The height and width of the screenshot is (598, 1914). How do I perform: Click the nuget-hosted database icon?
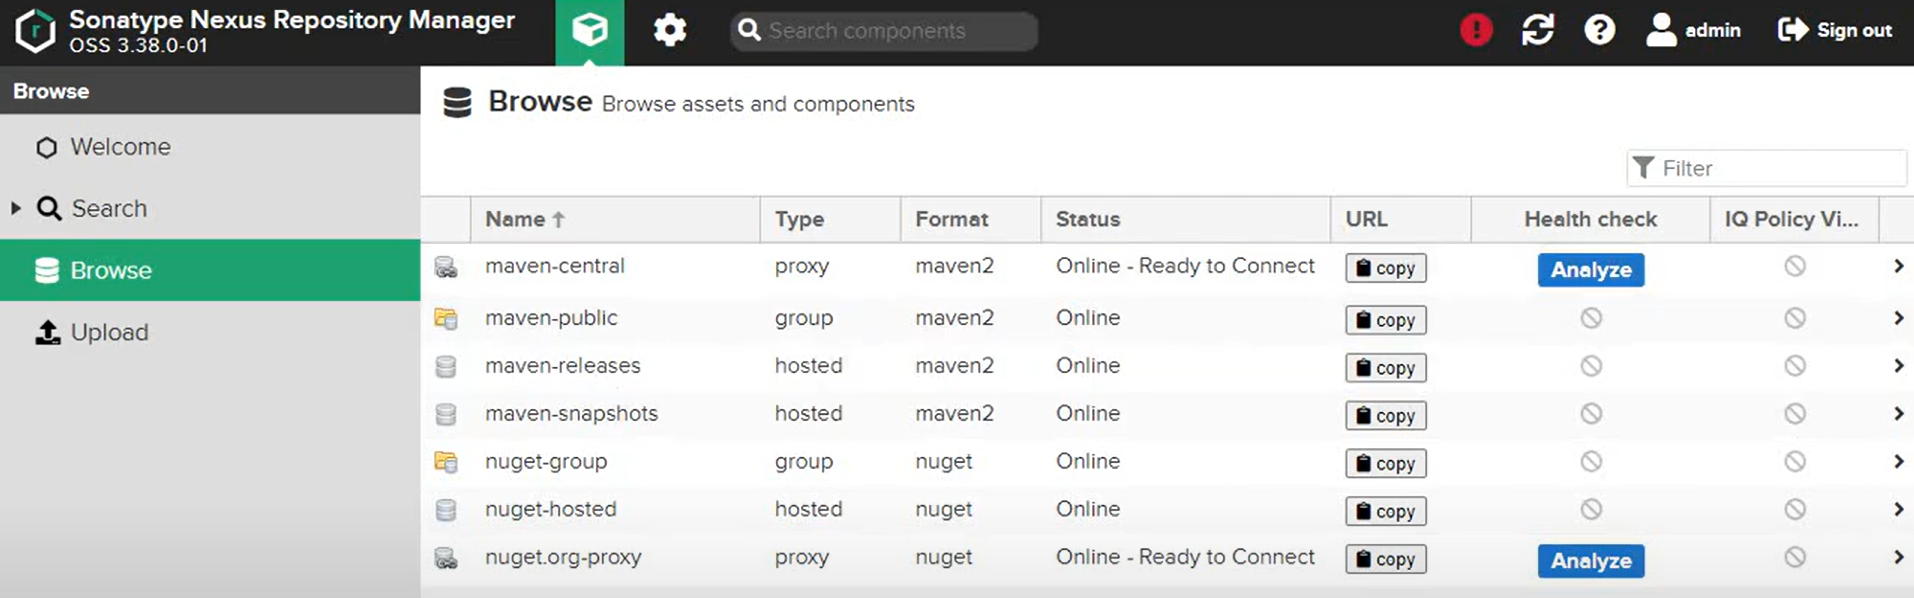446,510
